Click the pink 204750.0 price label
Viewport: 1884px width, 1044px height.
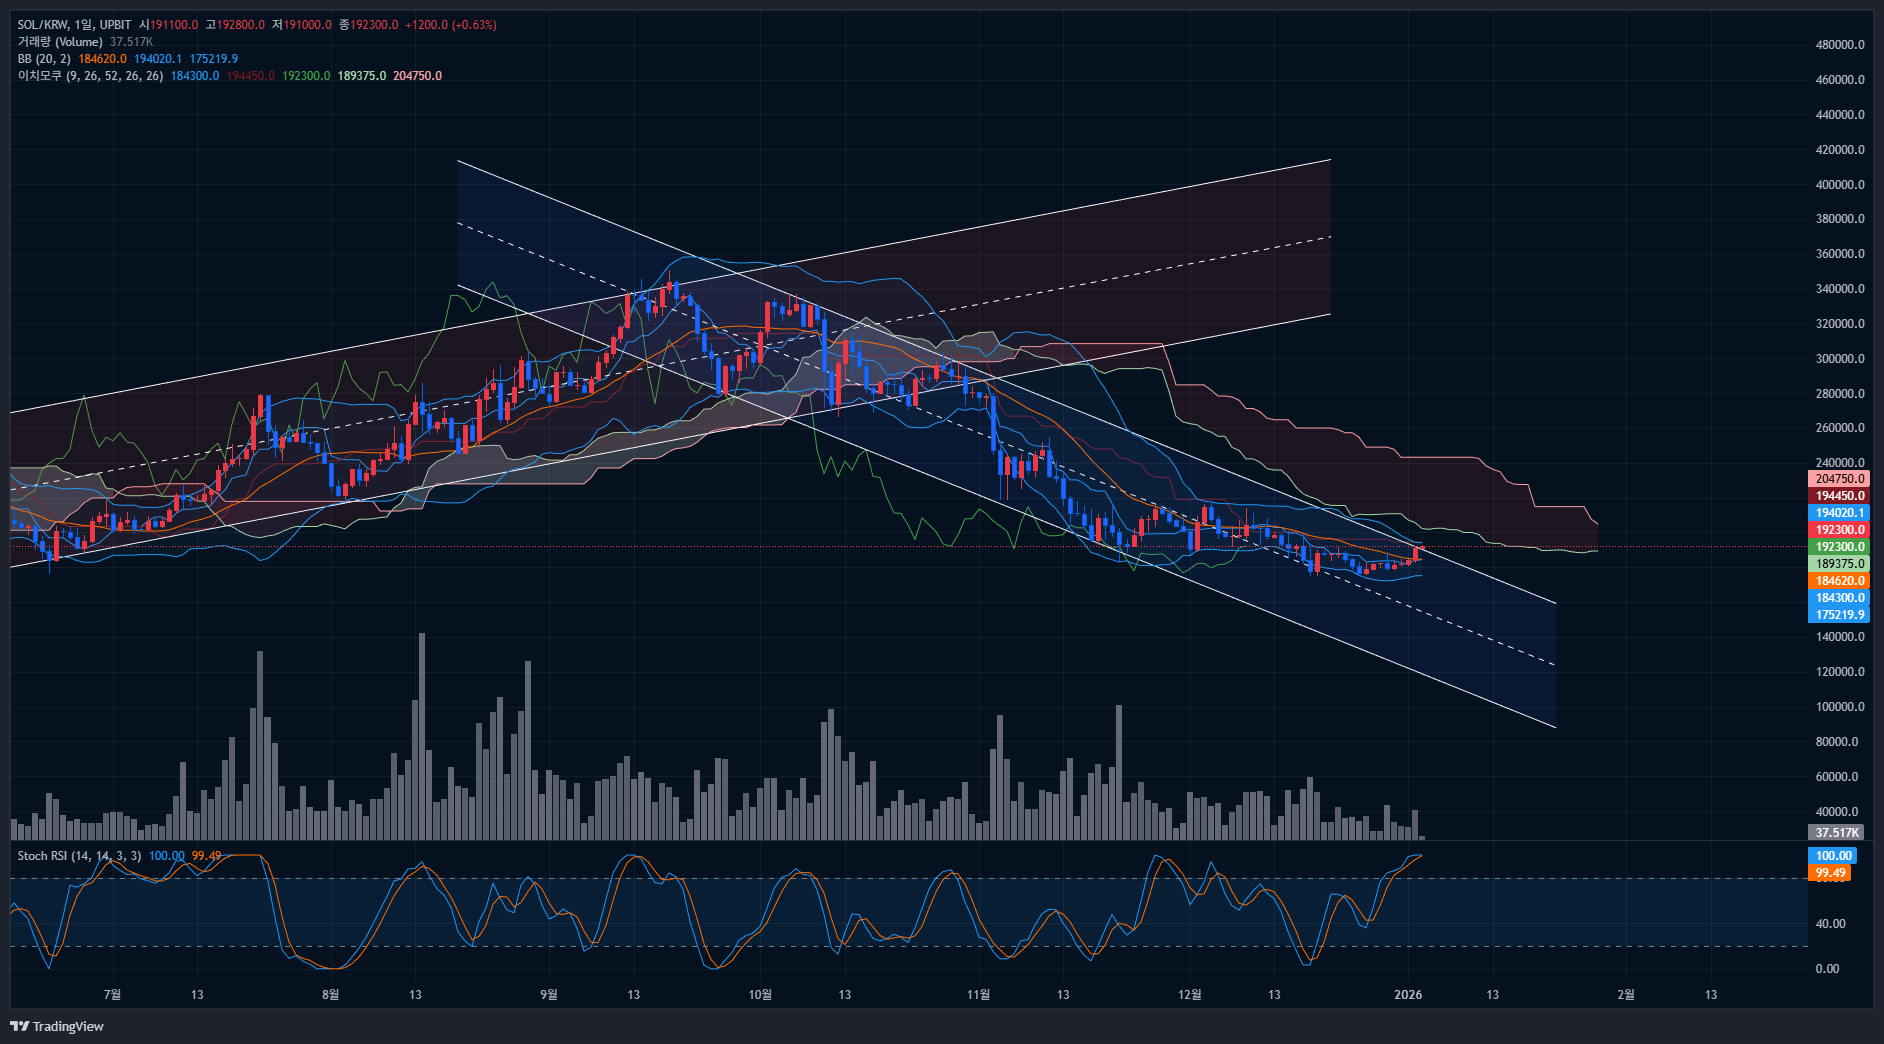(x=1838, y=479)
